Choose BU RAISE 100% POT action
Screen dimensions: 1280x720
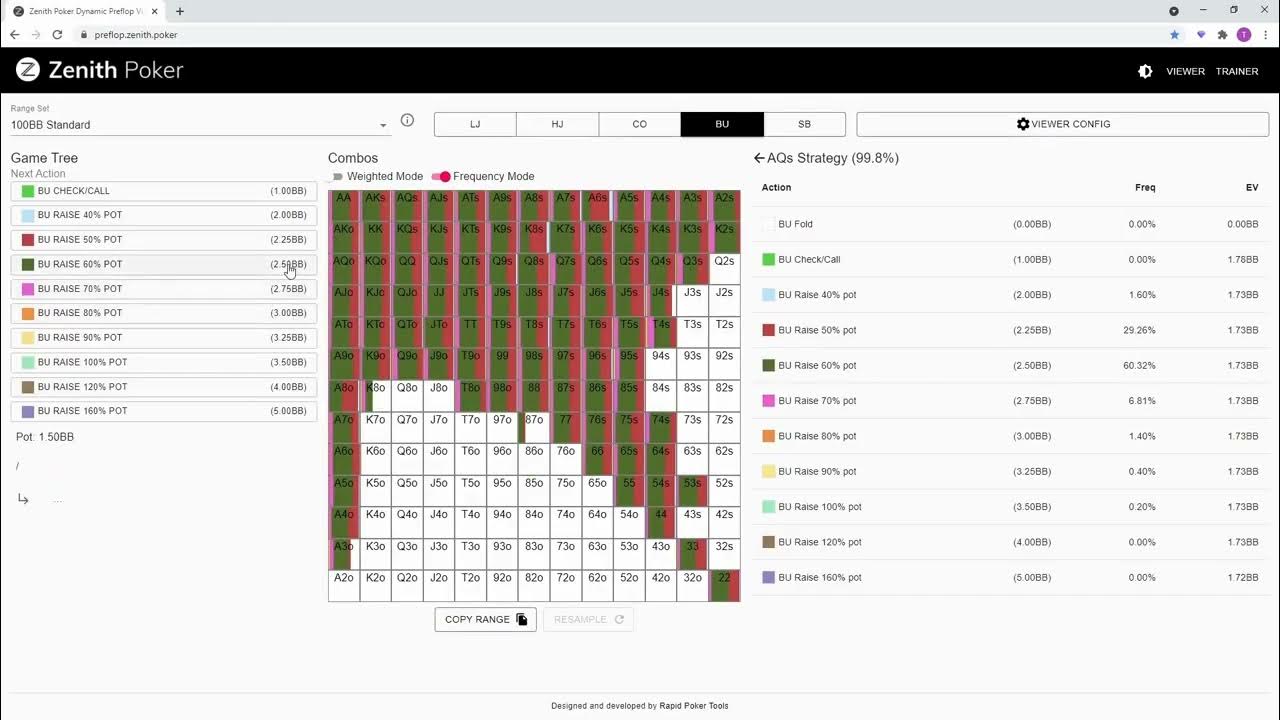[164, 362]
